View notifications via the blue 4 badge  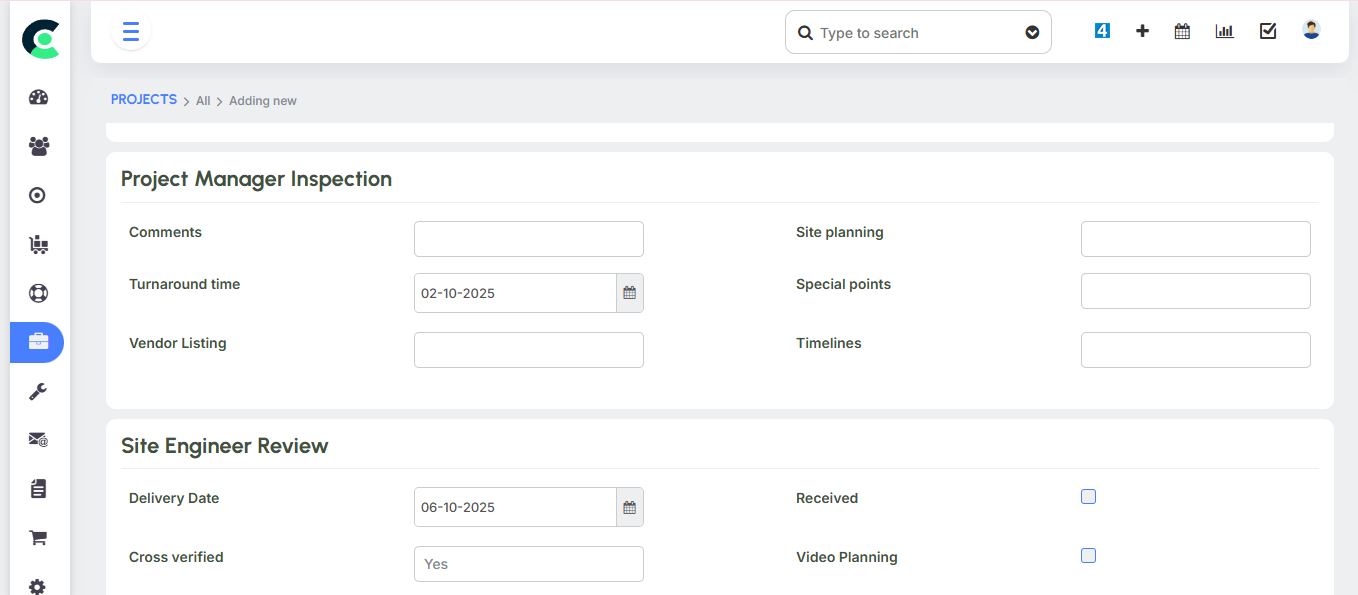tap(1101, 30)
